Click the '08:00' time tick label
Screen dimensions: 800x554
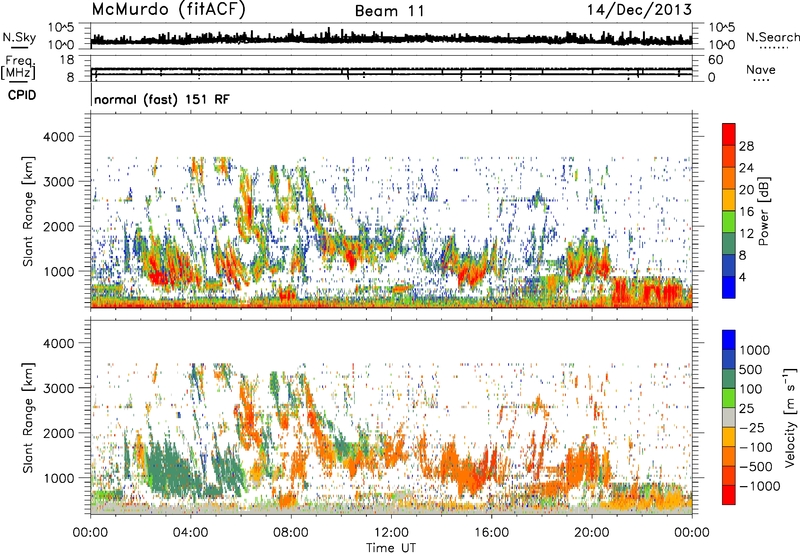point(291,533)
